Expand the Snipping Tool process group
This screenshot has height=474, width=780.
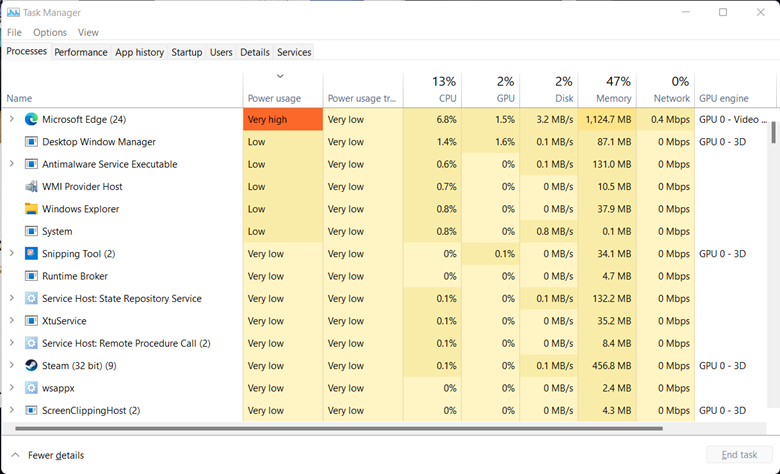click(12, 254)
